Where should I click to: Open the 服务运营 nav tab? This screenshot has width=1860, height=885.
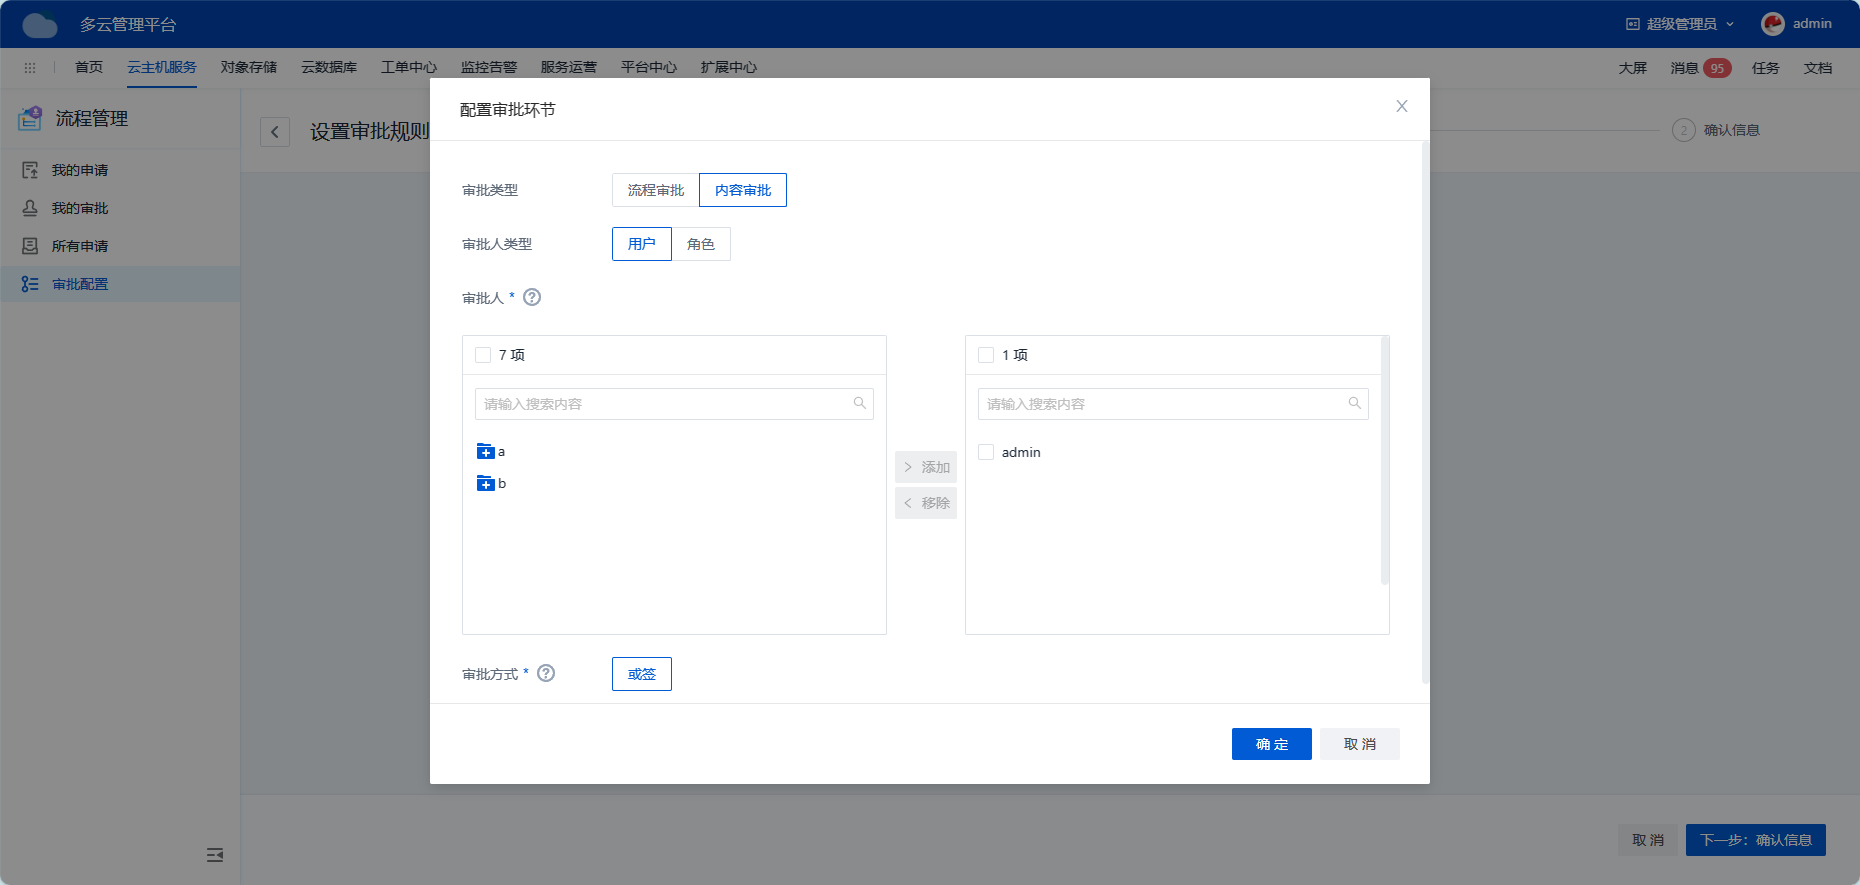coord(569,67)
